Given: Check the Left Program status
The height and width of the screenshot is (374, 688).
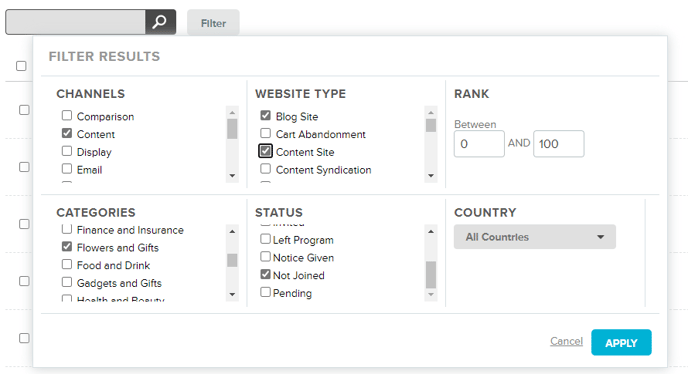Looking at the screenshot, I should point(265,239).
